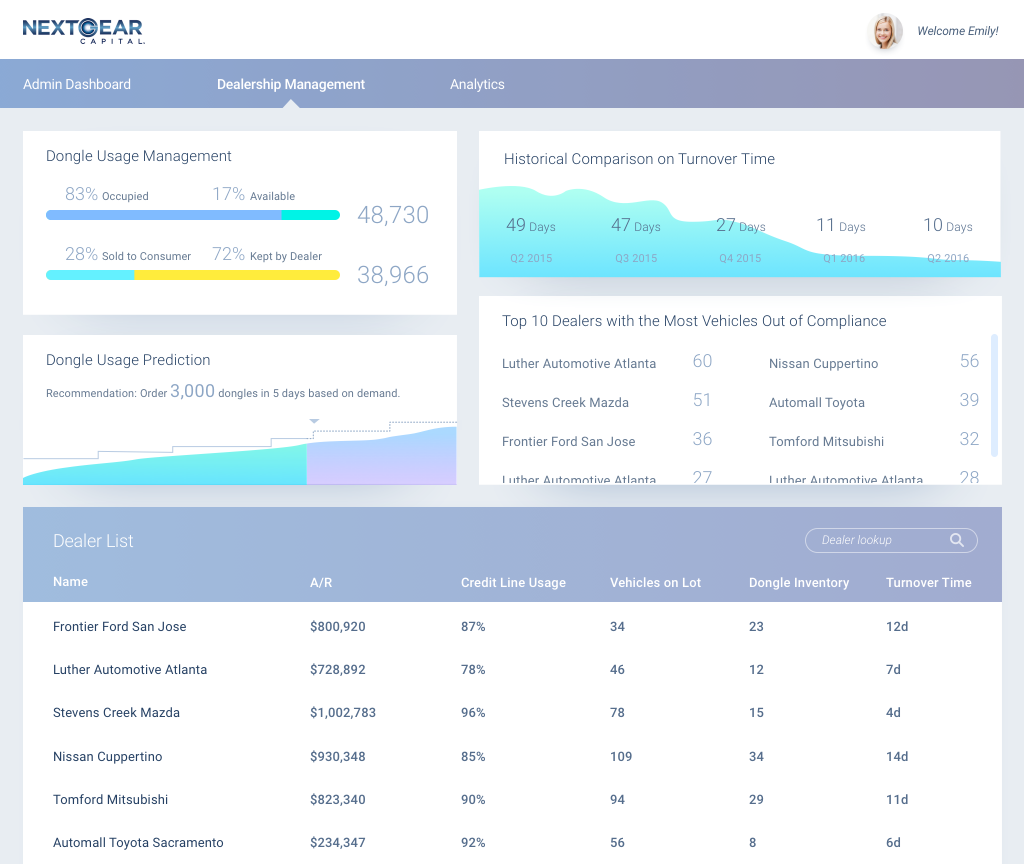Viewport: 1024px width, 864px height.
Task: Click Historical Comparison on Turnover Time heading
Action: [639, 159]
